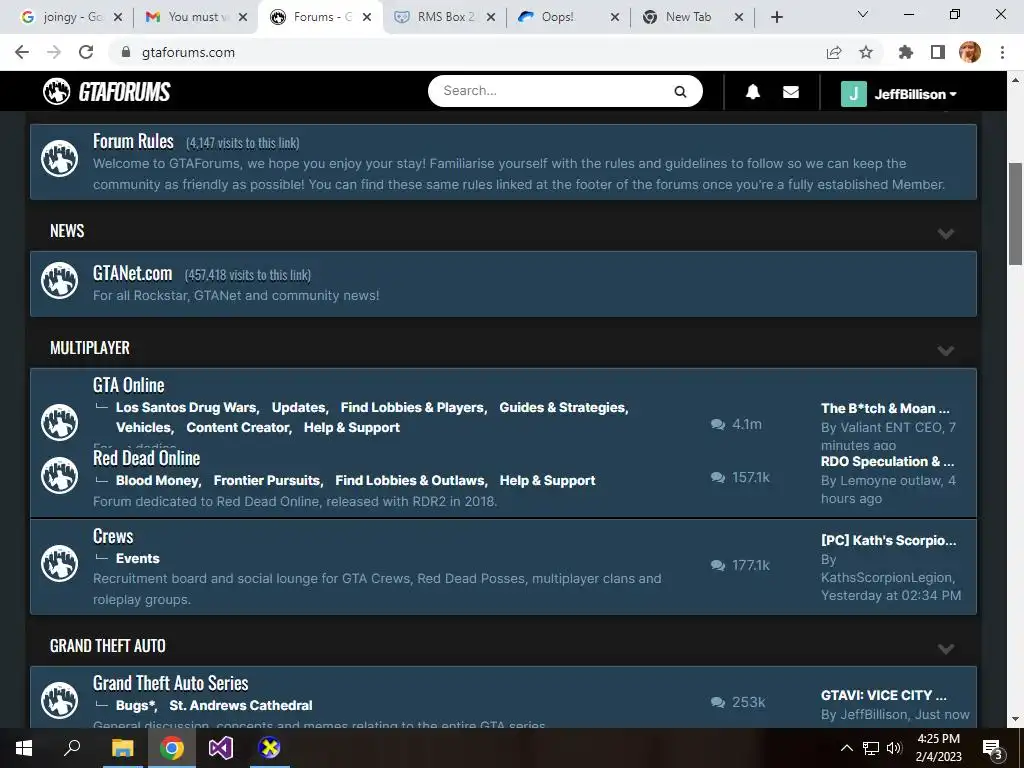Open Visual Studio from taskbar
Screen dimensions: 1024x768
(221, 748)
